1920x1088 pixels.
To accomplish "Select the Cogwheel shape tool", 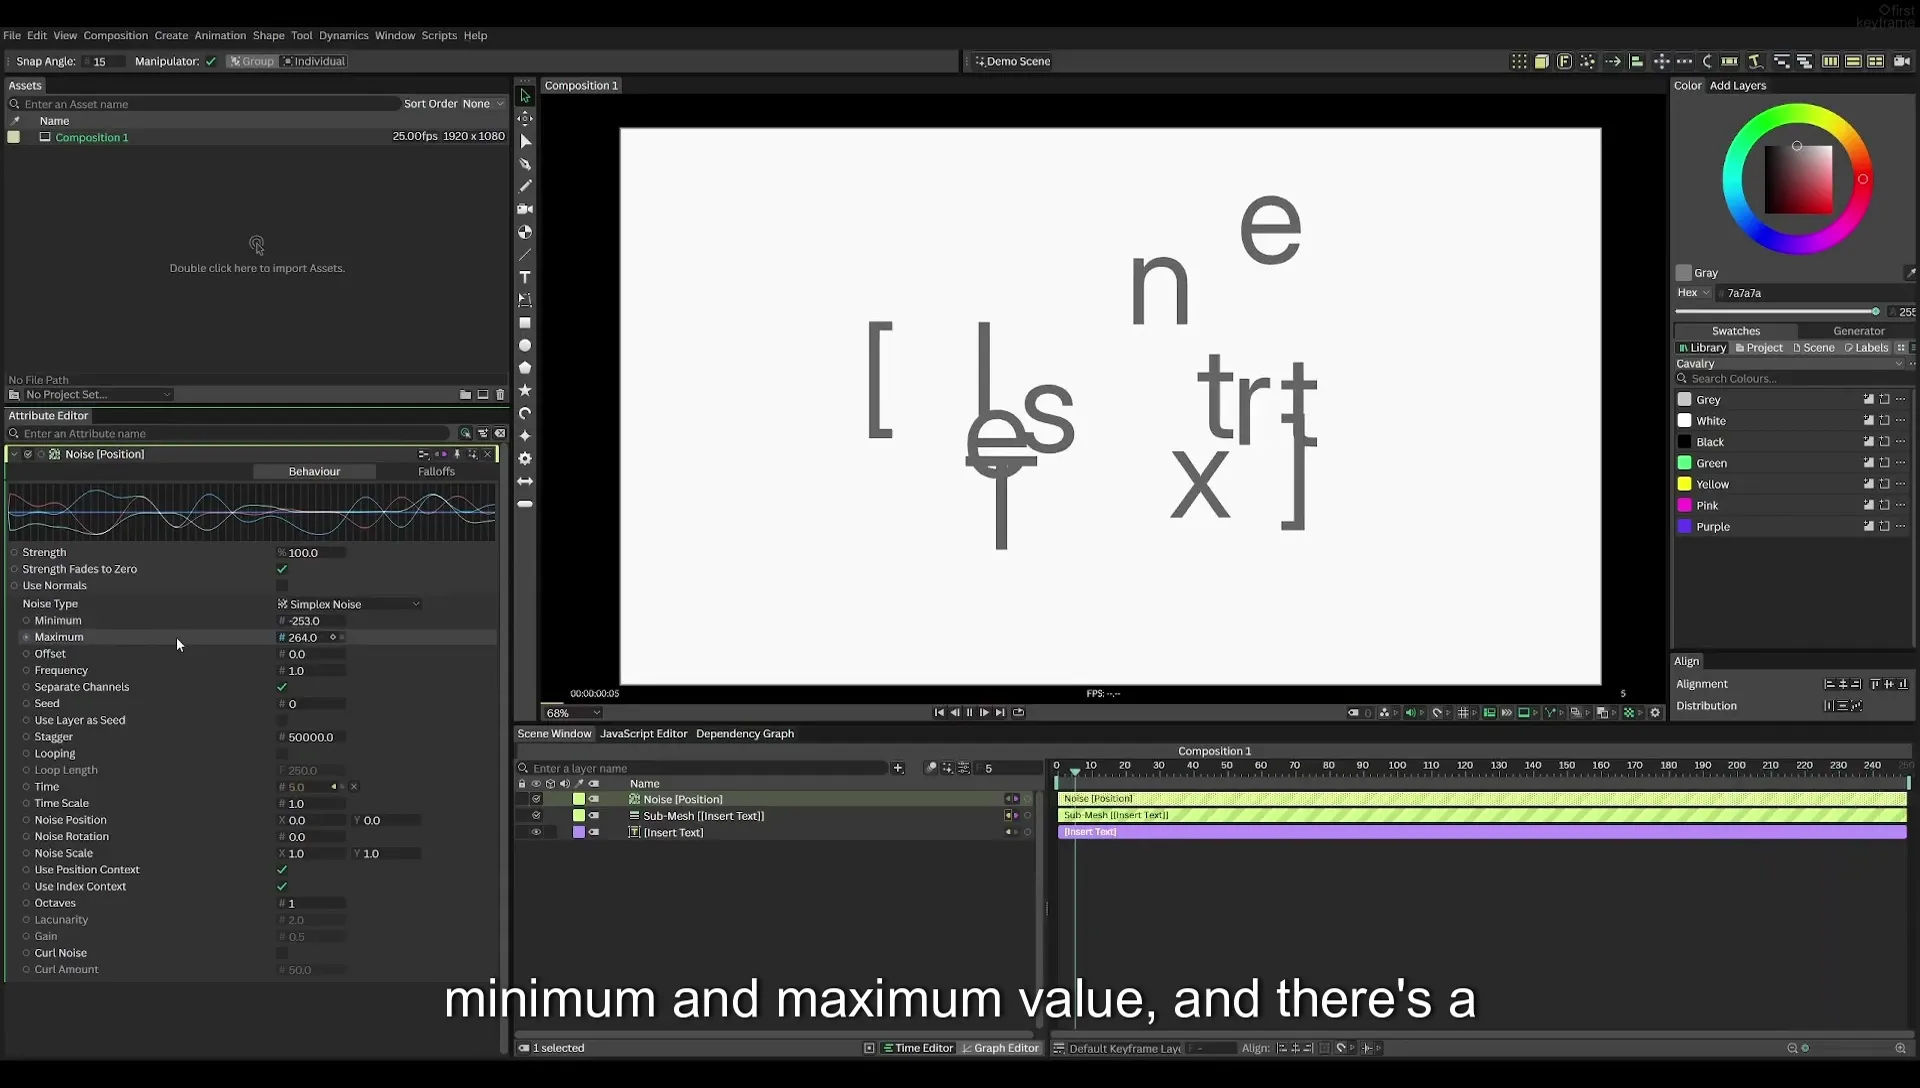I will tap(524, 458).
